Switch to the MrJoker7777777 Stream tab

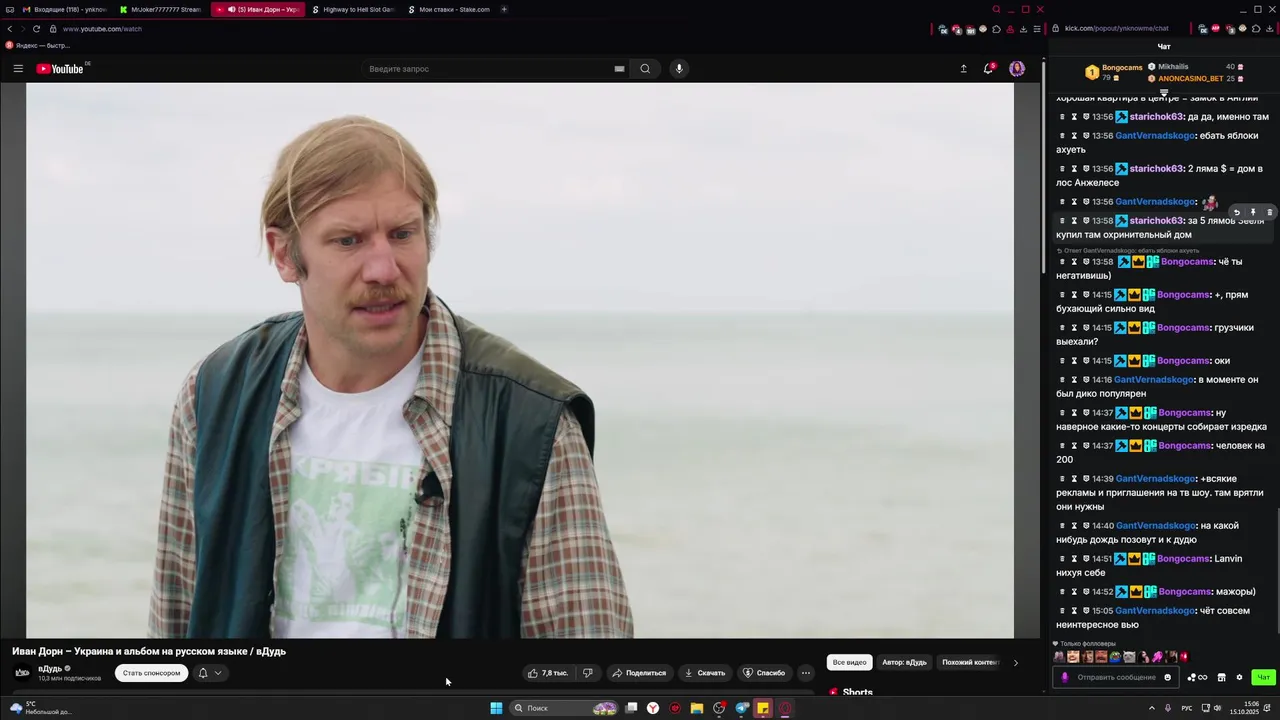pos(161,9)
